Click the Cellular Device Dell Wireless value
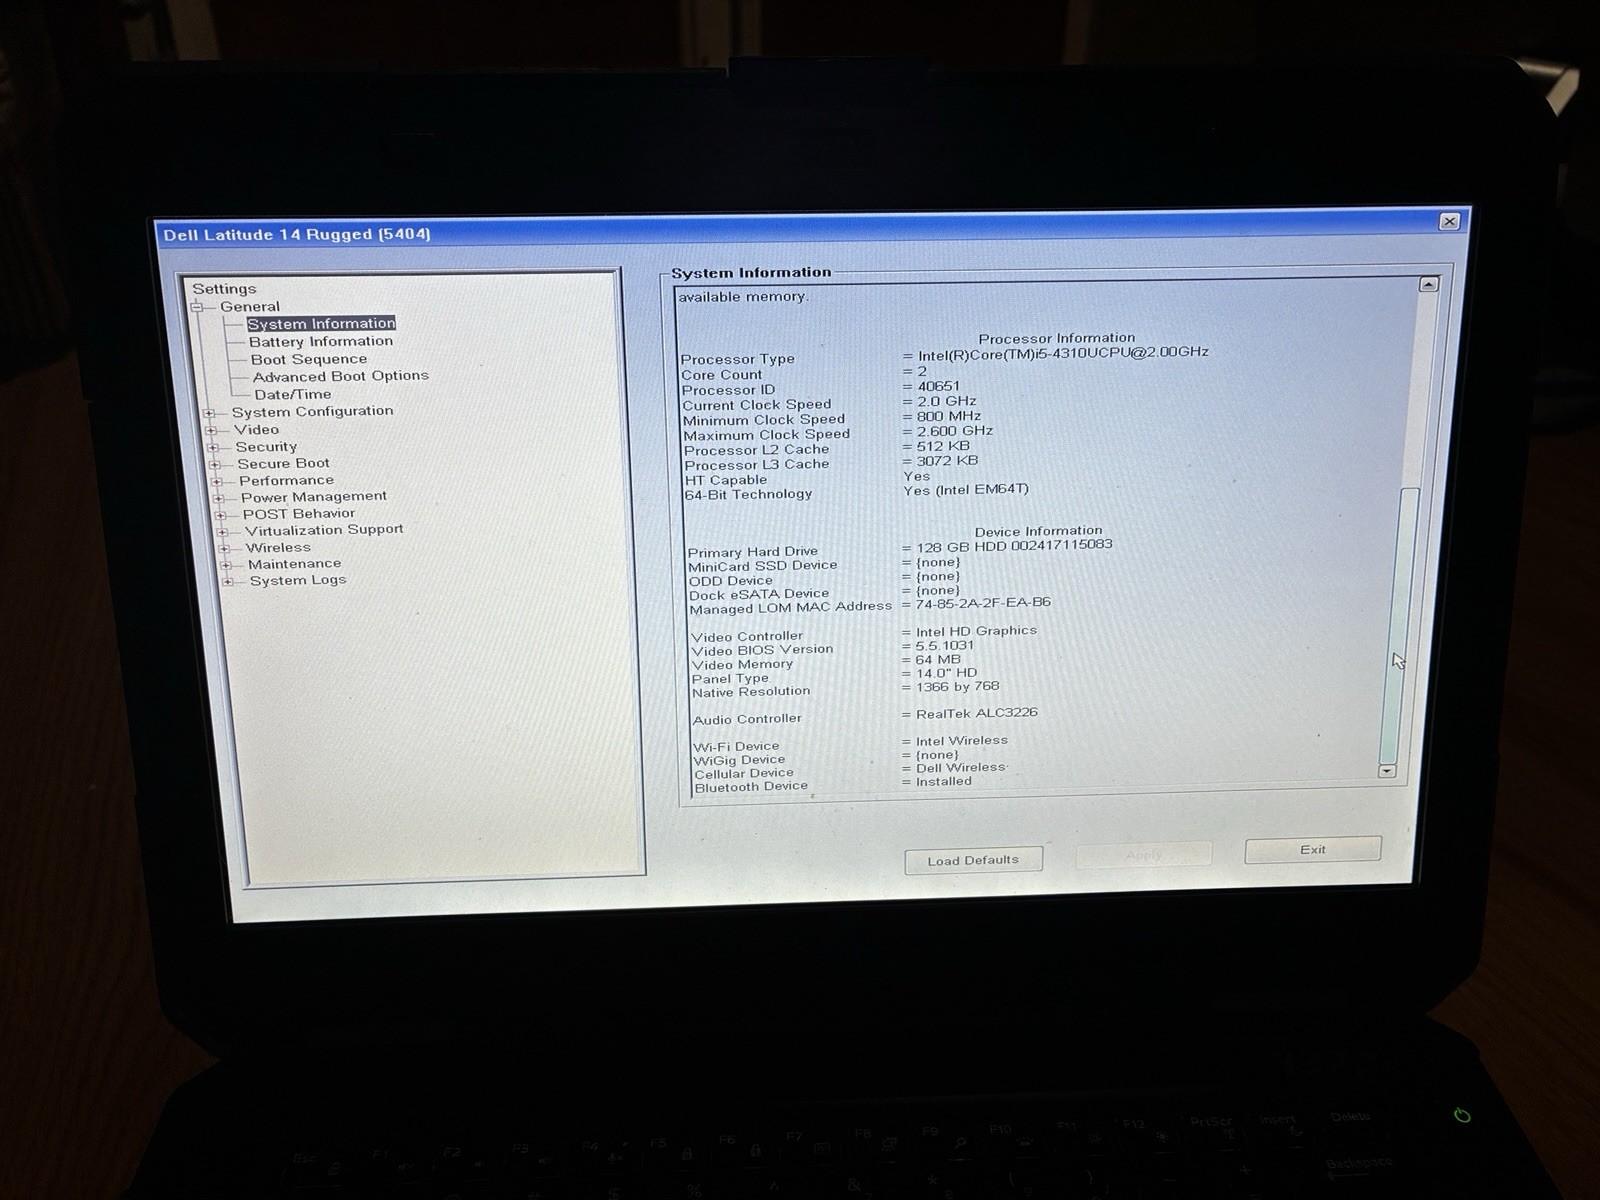The height and width of the screenshot is (1200, 1600). 962,768
